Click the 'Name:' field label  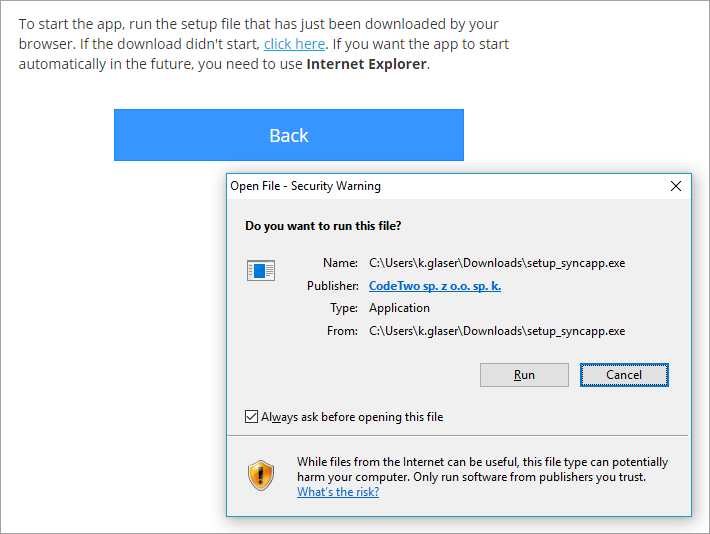click(340, 263)
